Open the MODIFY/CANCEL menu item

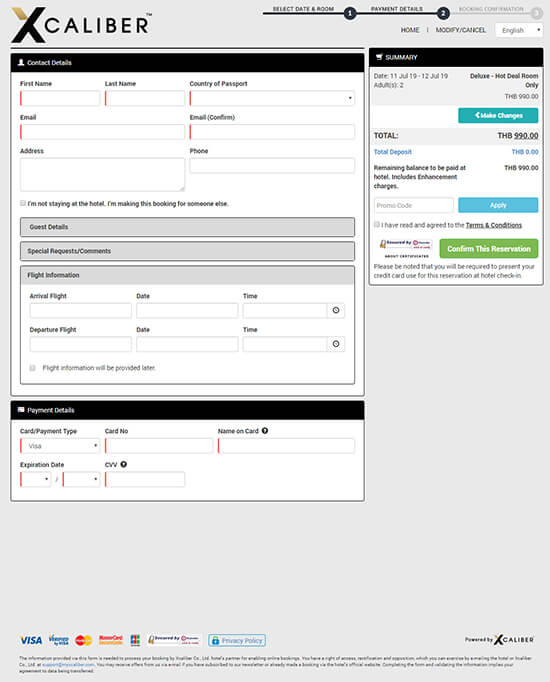pyautogui.click(x=461, y=30)
